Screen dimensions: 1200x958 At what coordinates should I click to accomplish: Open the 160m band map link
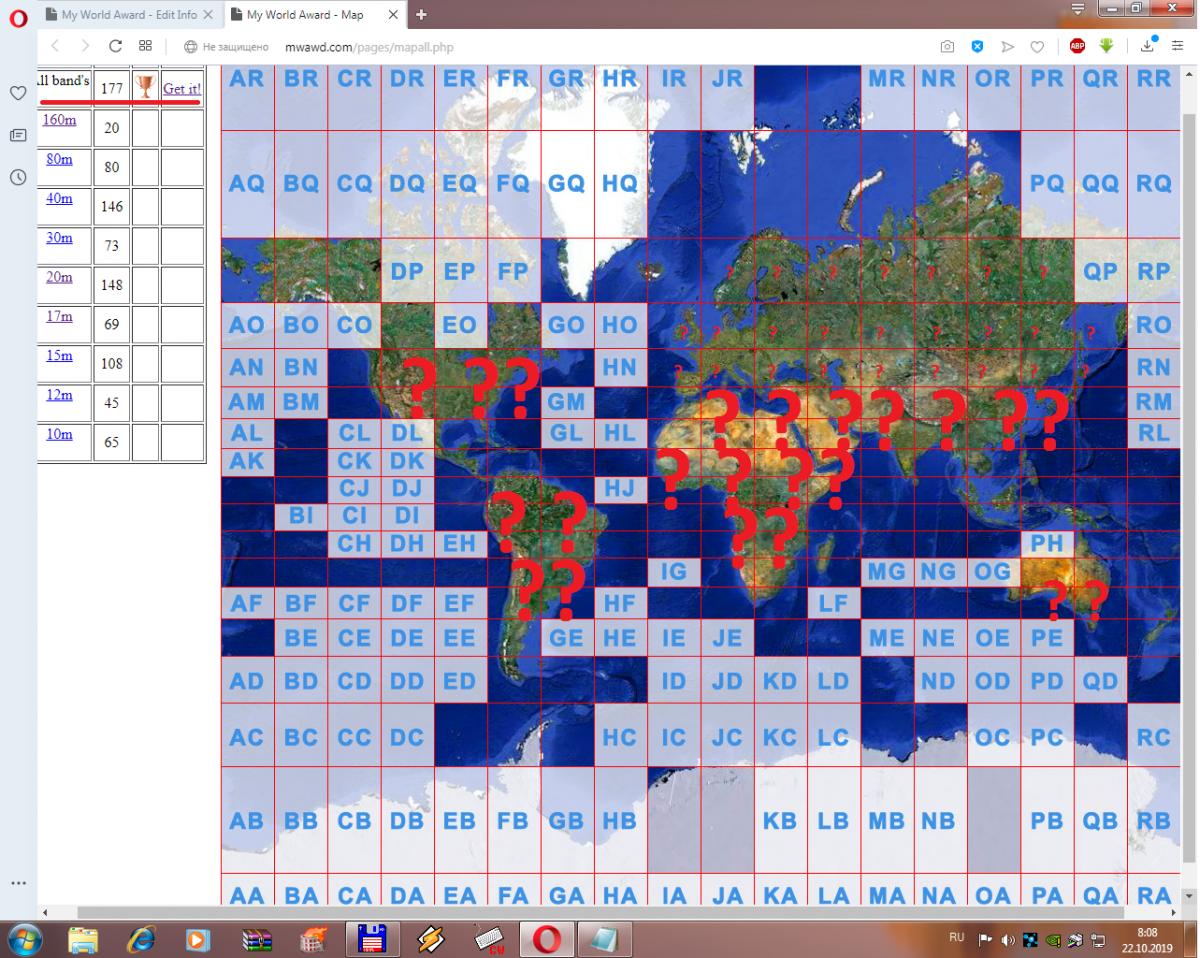click(61, 119)
